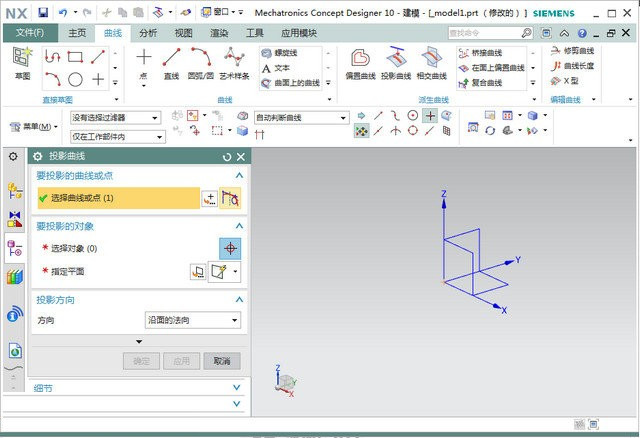Show less options with the black triangle
640x438 pixels.
(x=139, y=341)
